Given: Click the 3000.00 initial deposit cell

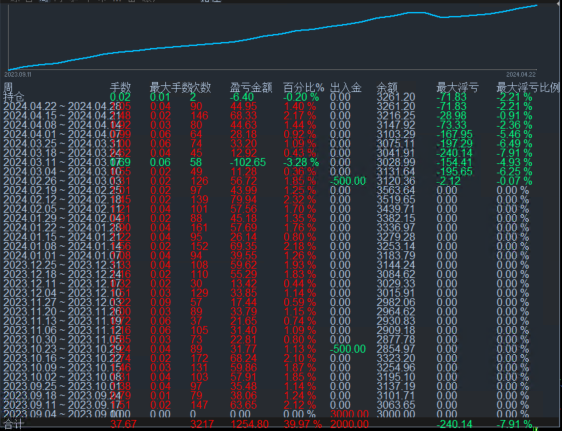Looking at the screenshot, I should pyautogui.click(x=349, y=414).
